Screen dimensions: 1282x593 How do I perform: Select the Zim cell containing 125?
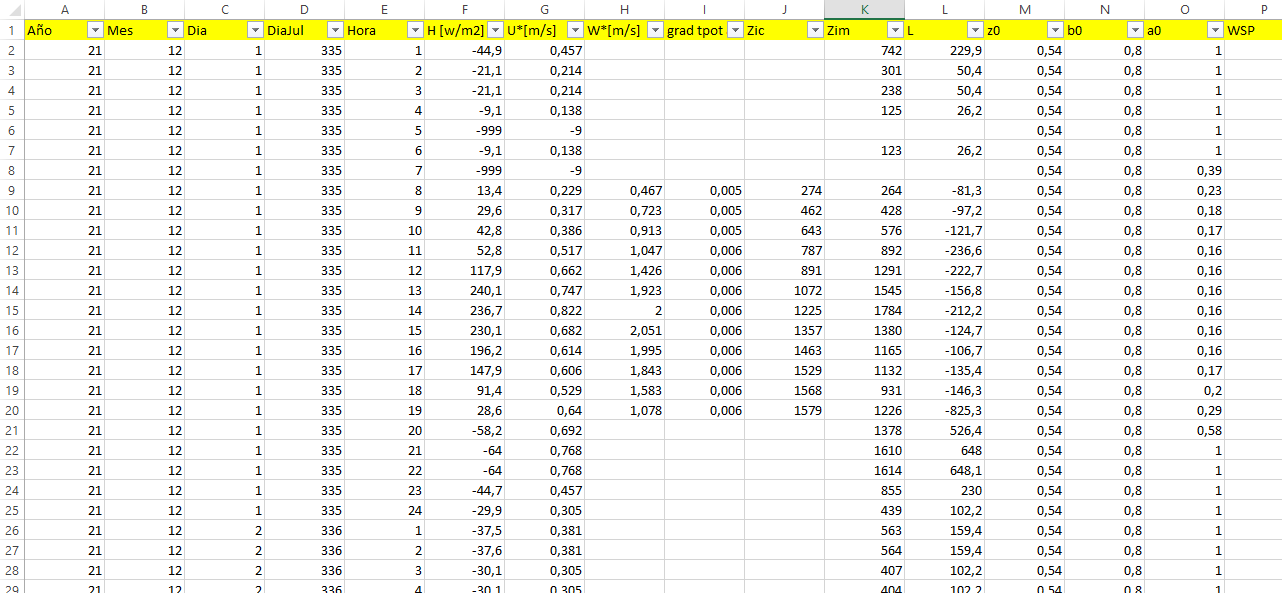click(864, 110)
